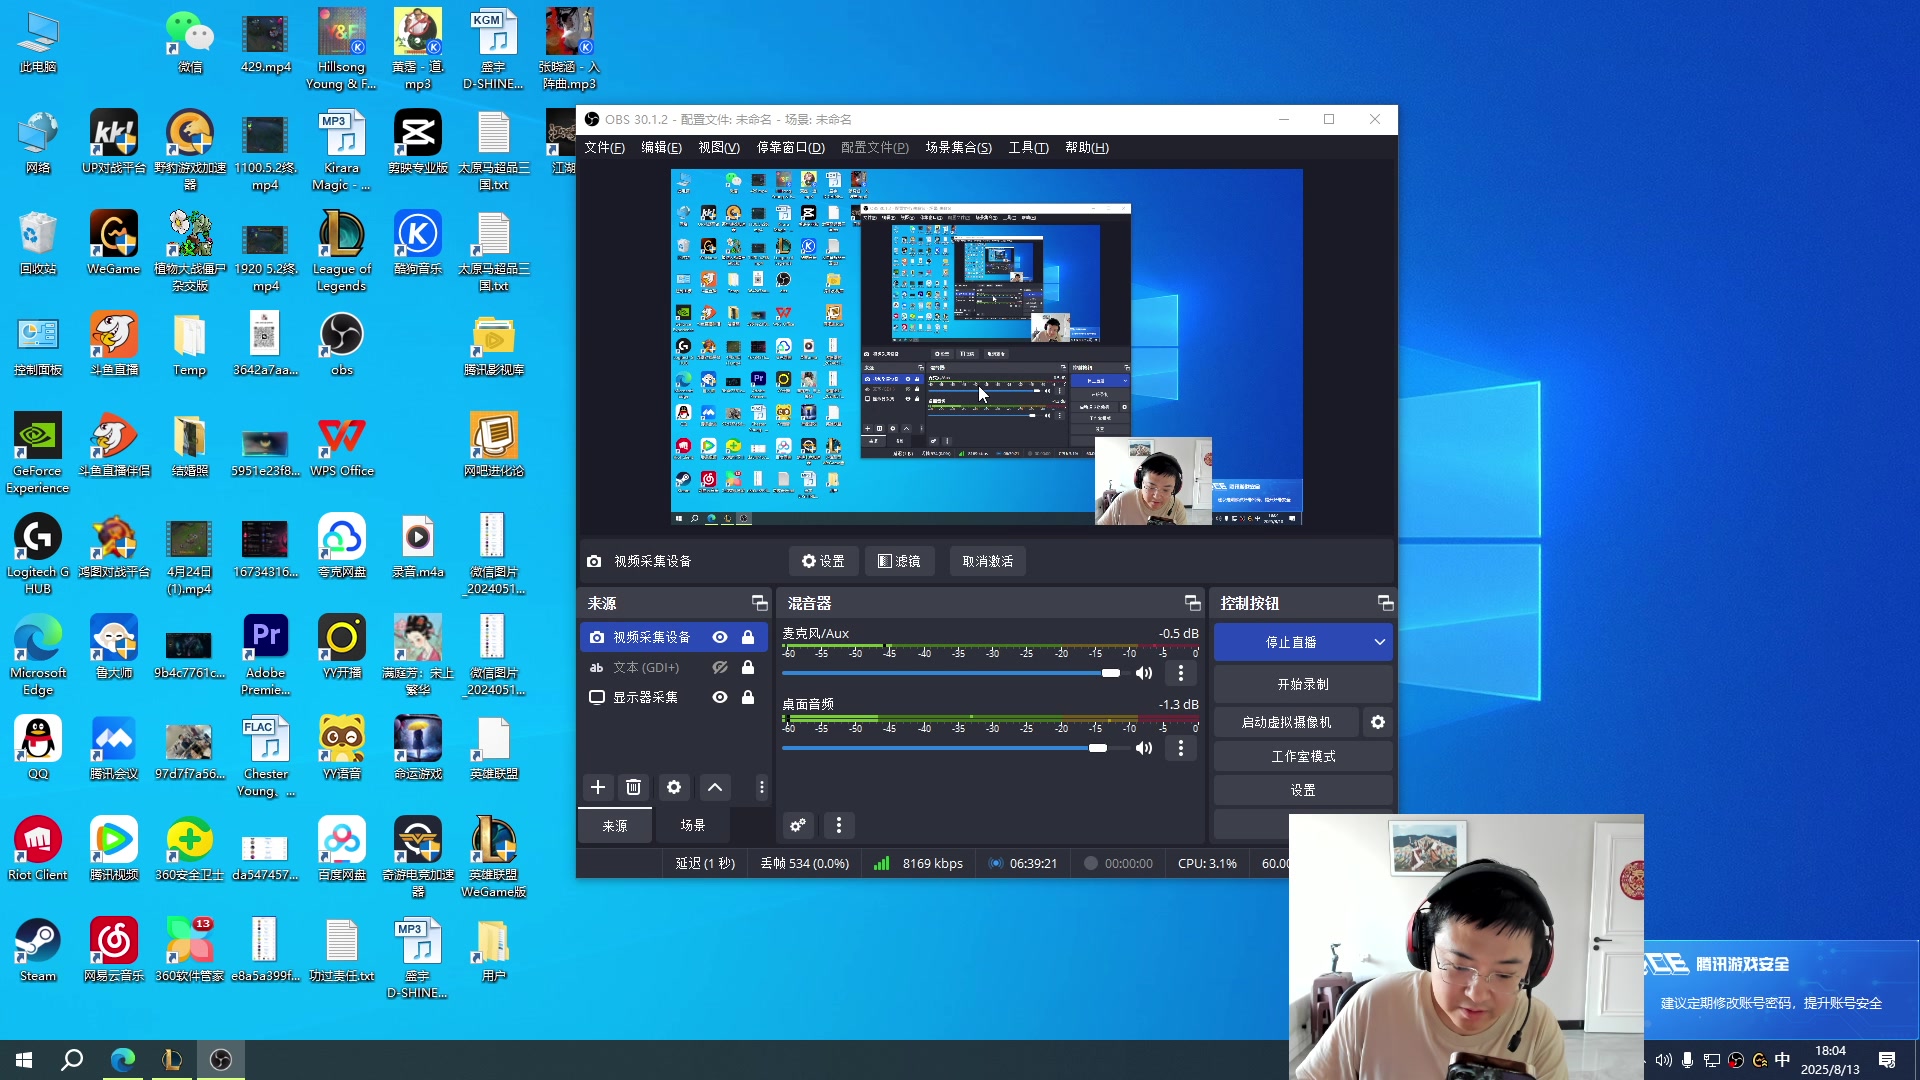Select 文本 (GDI+) source row
Image resolution: width=1920 pixels, height=1080 pixels.
674,667
